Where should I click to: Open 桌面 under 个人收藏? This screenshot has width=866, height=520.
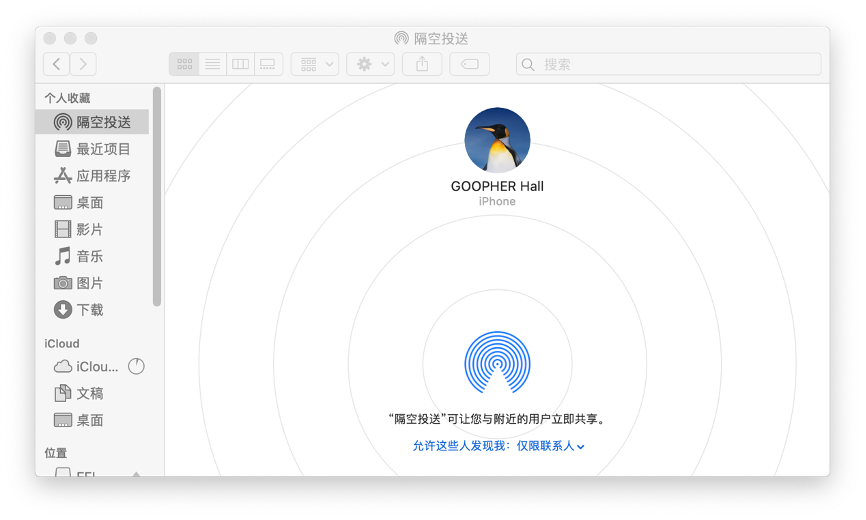point(92,203)
